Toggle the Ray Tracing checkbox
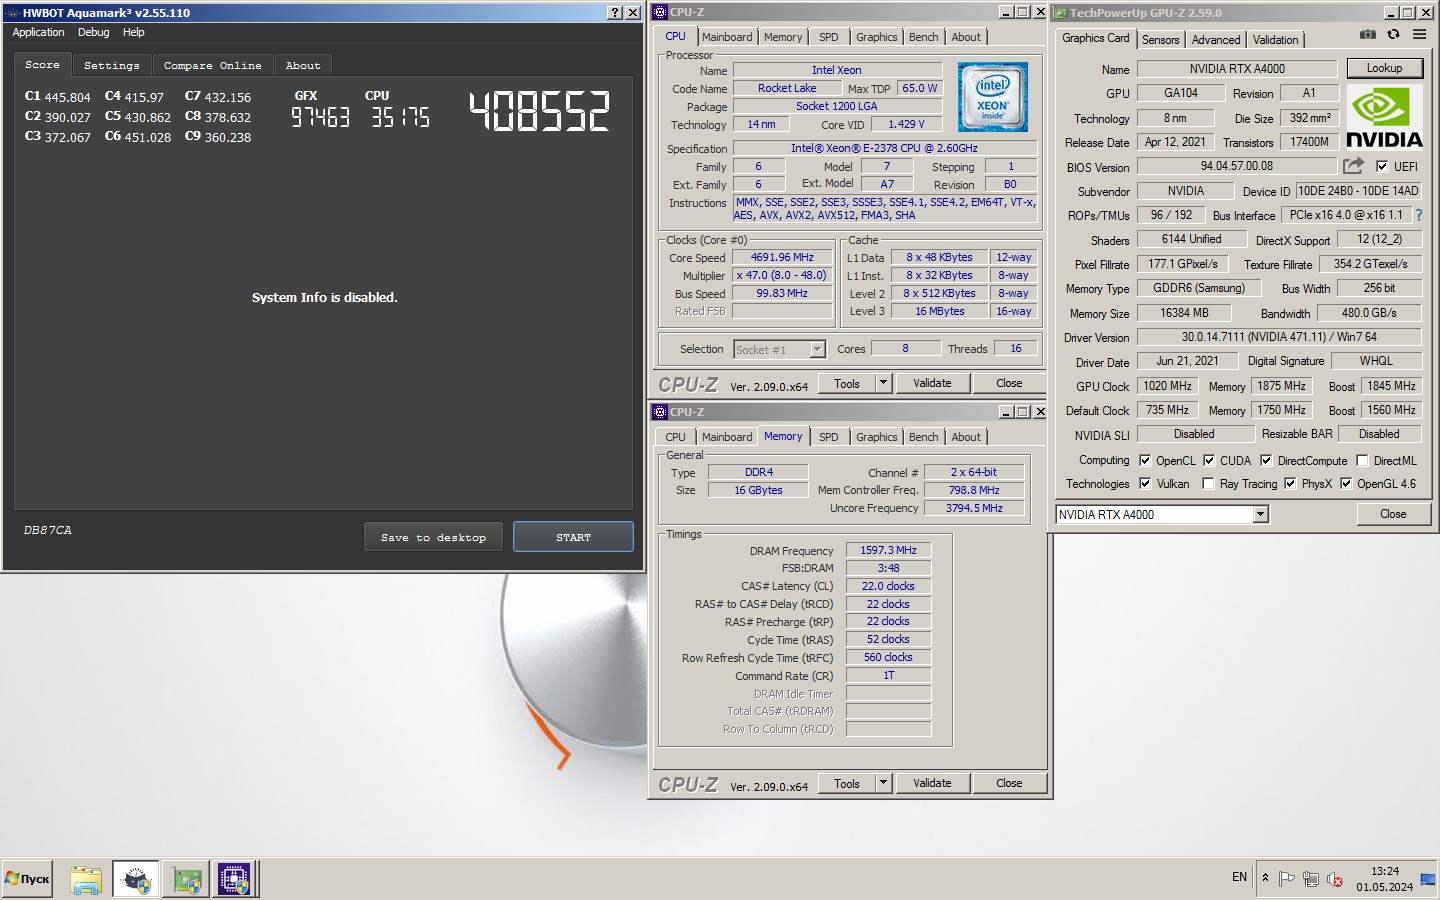This screenshot has height=900, width=1440. [x=1208, y=484]
